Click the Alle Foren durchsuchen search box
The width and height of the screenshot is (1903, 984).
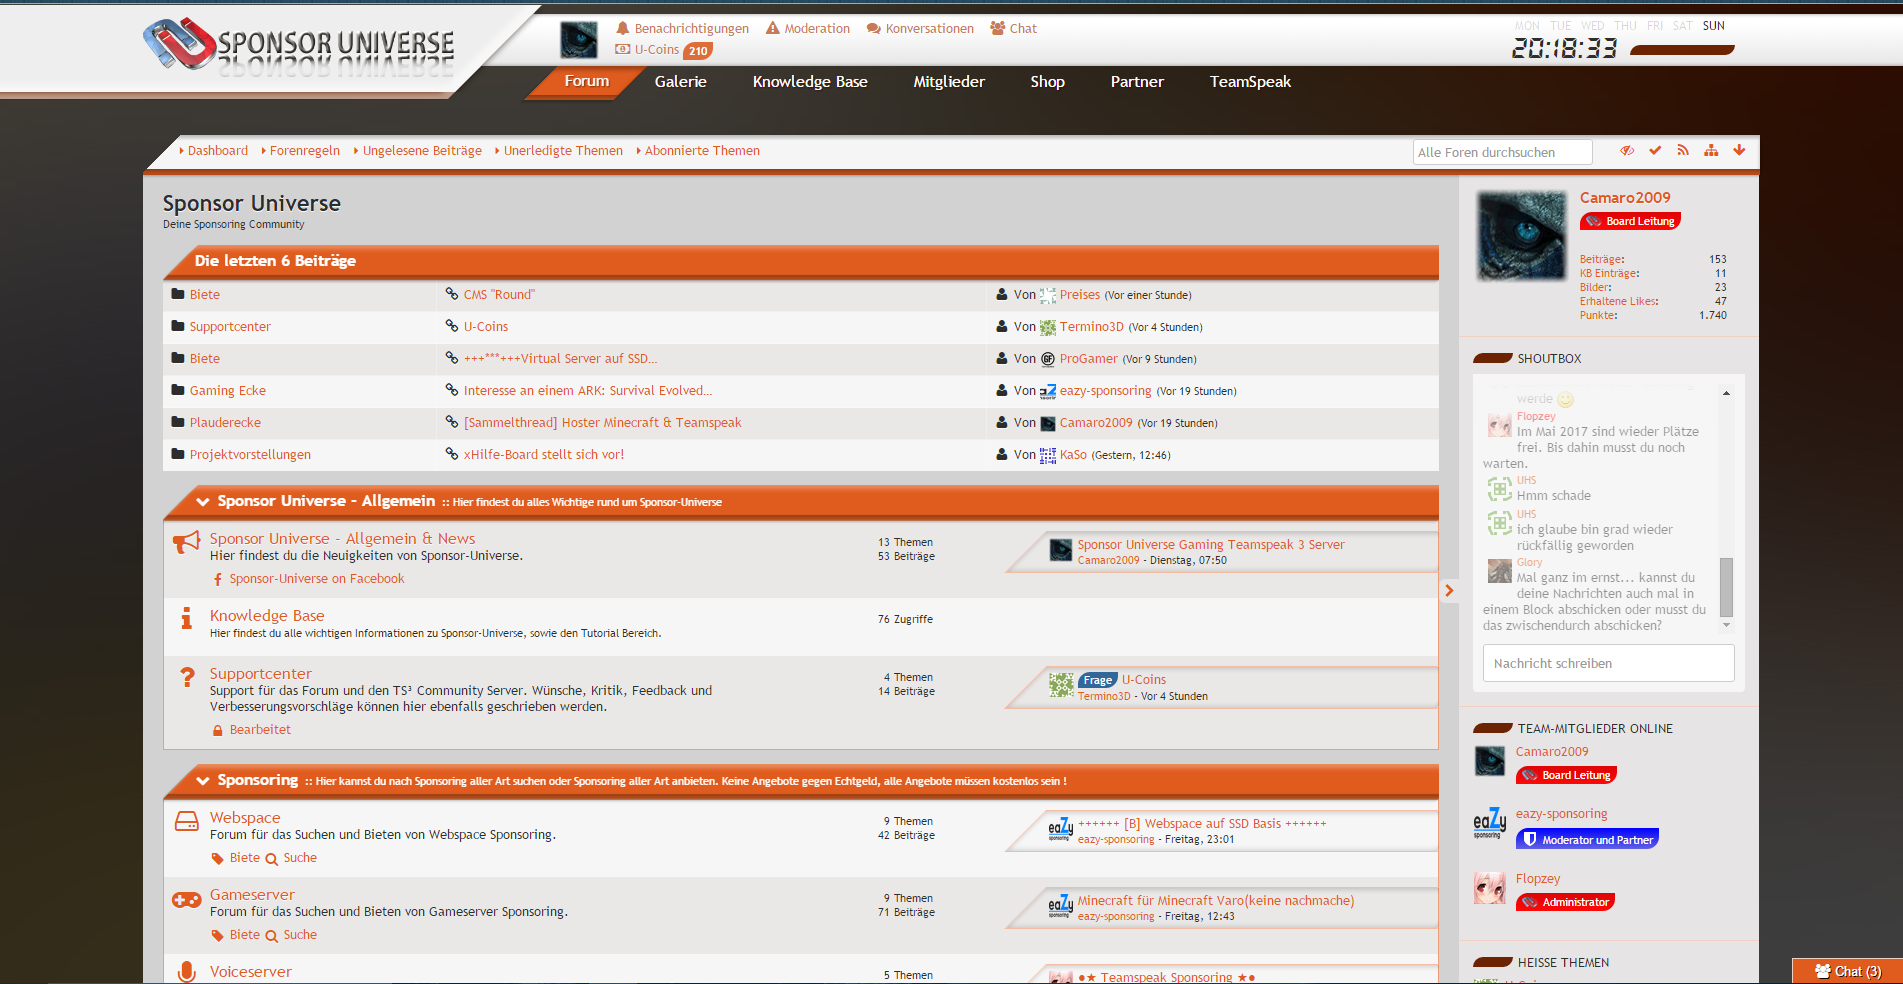(x=1501, y=152)
